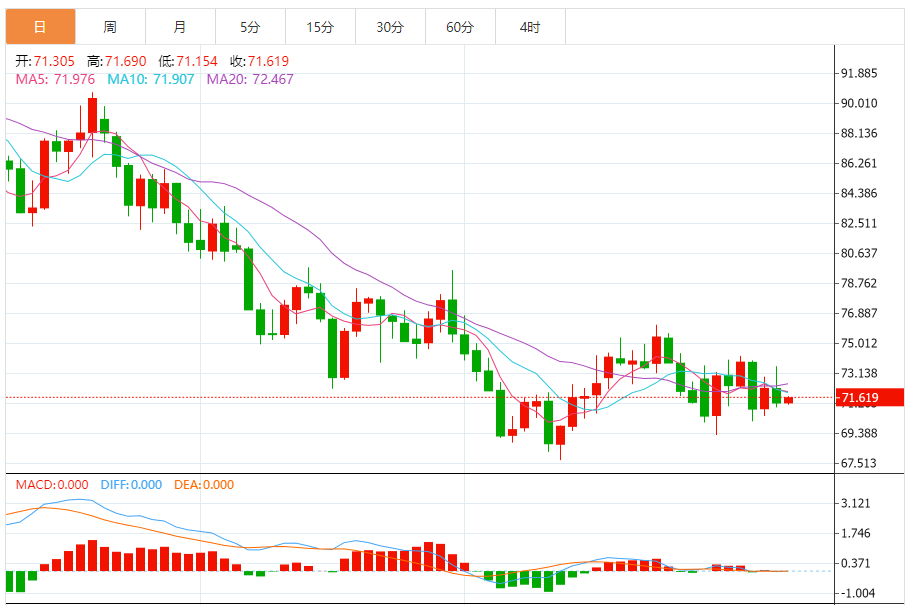This screenshot has width=913, height=605.
Task: Open the 30分 interval tab
Action: [390, 27]
